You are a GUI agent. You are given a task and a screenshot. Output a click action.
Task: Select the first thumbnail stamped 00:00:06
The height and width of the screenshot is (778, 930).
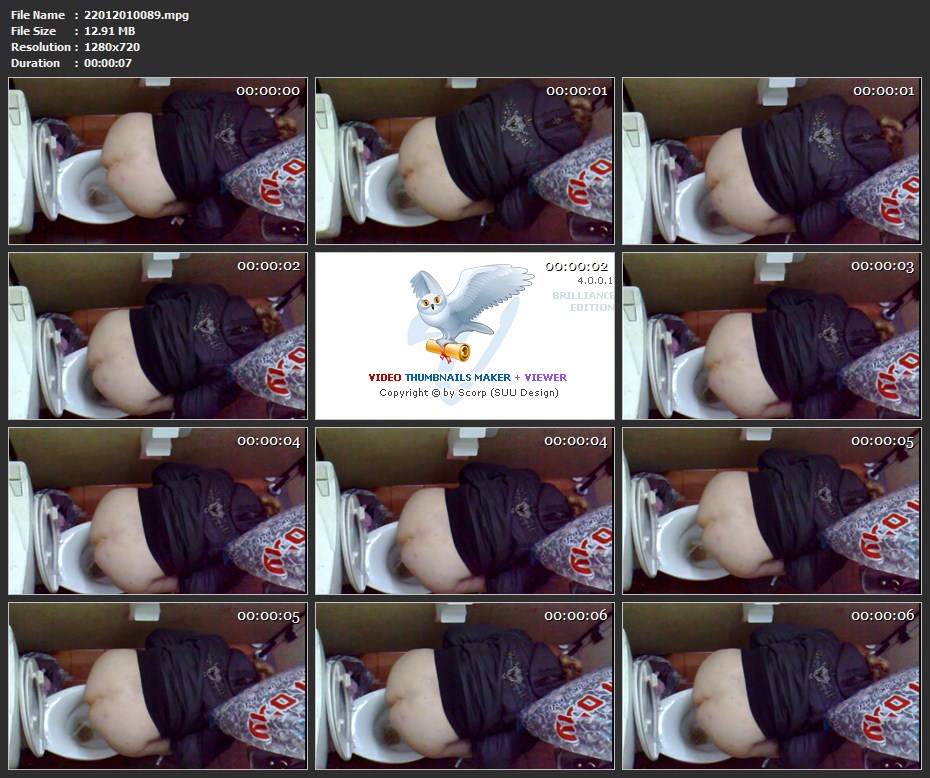coord(464,686)
